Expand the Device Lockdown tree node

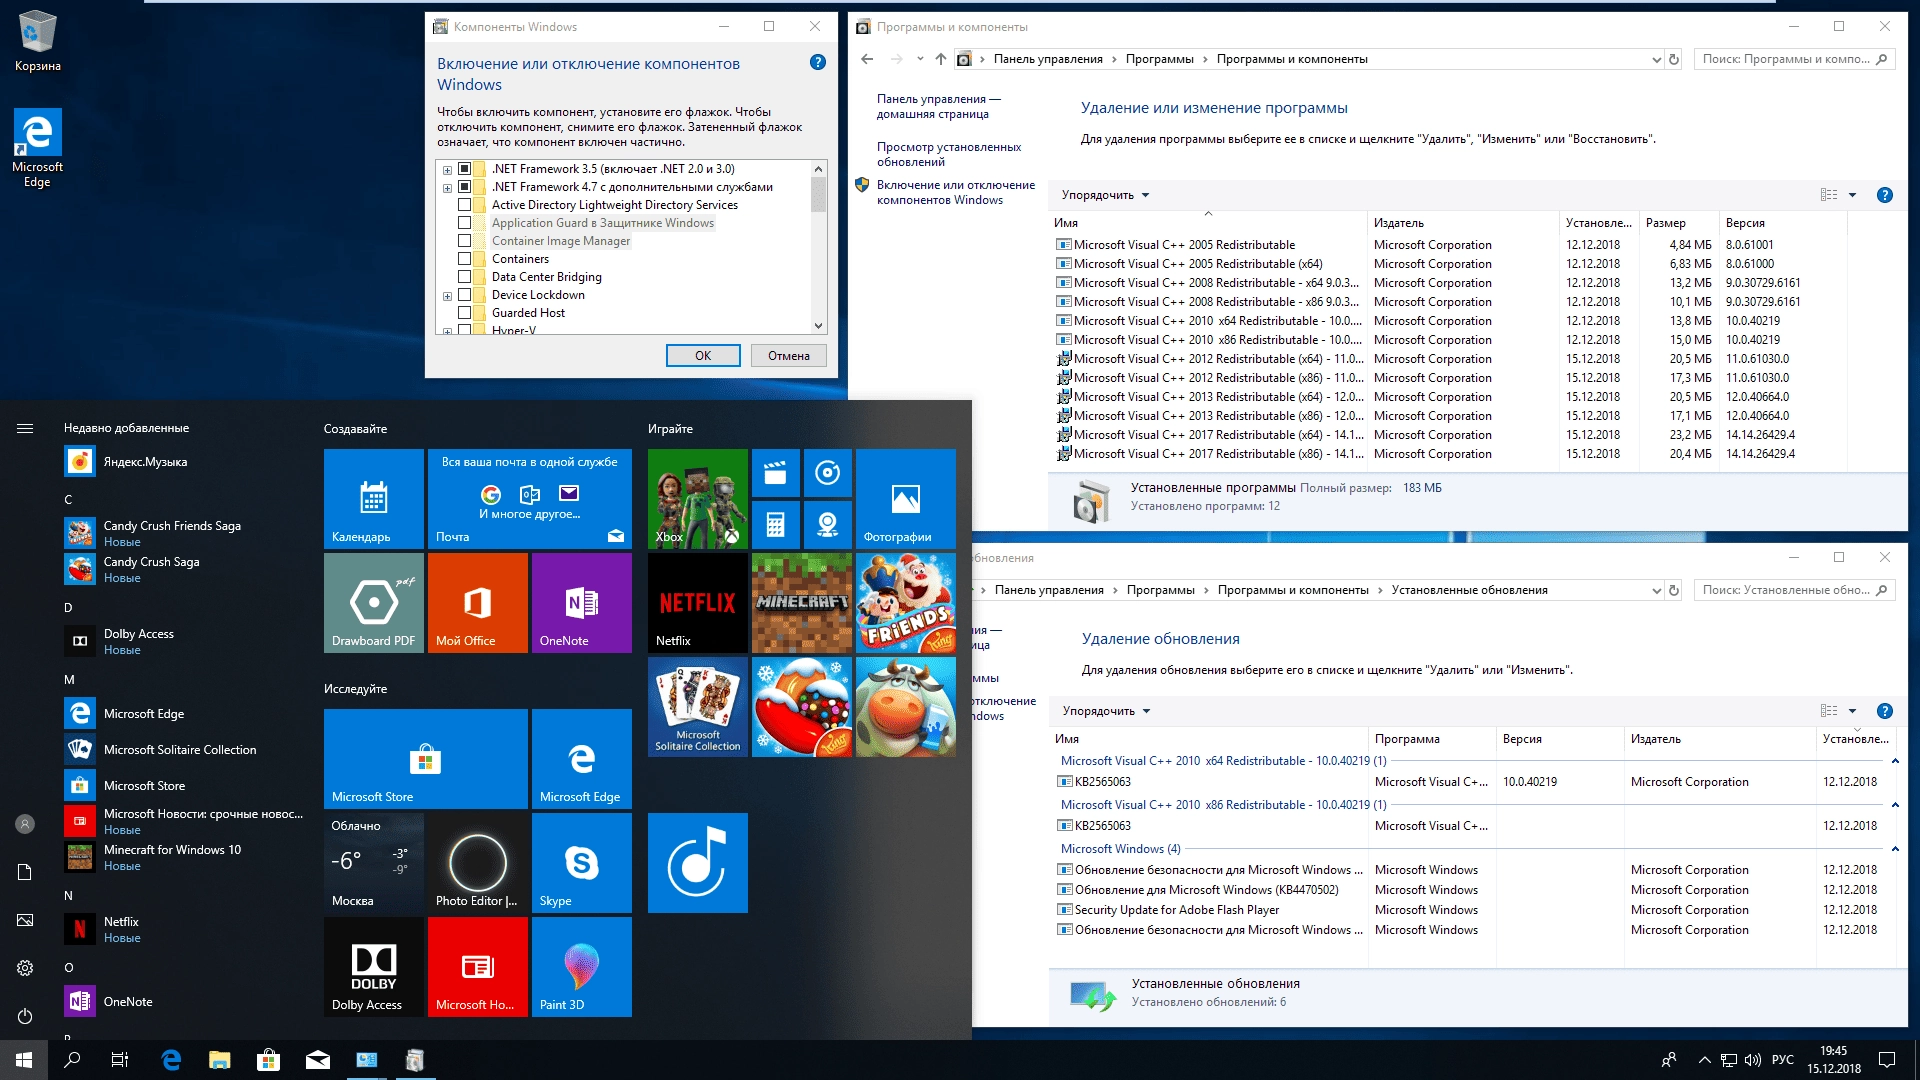click(x=447, y=296)
